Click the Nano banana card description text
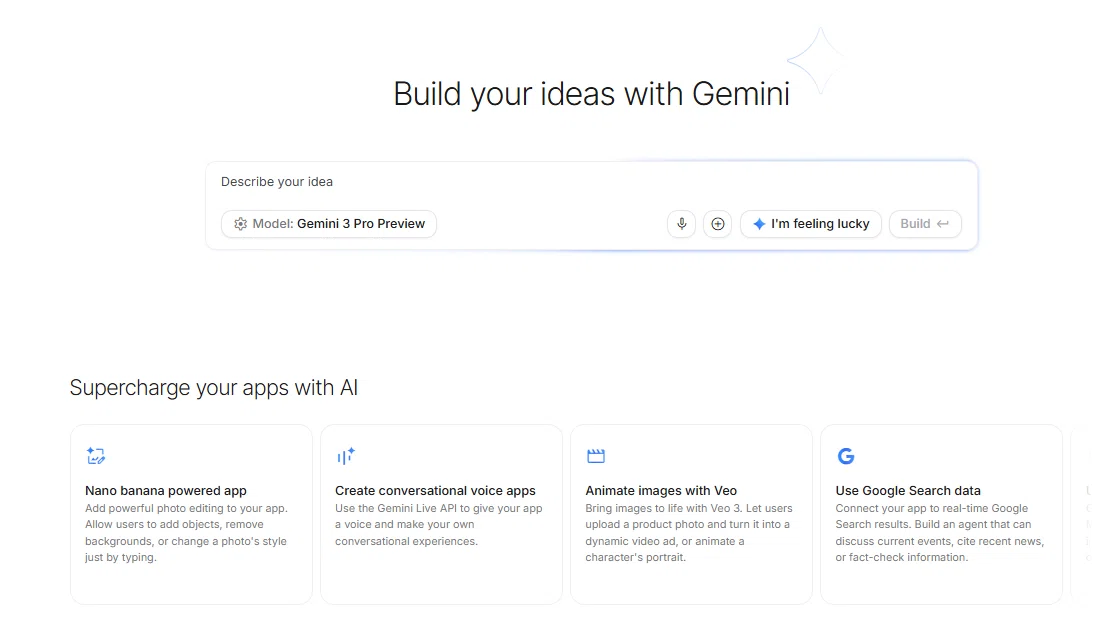Viewport: 1093px width, 637px height. point(186,532)
